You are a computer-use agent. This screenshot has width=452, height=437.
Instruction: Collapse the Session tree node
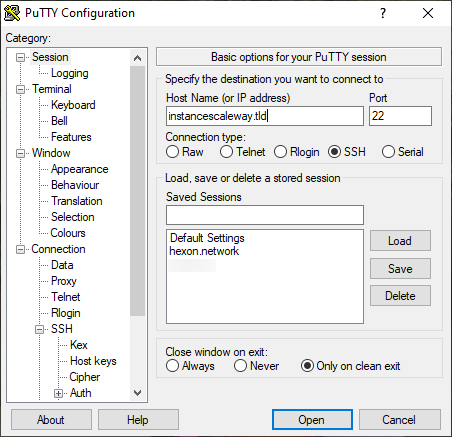(21, 57)
